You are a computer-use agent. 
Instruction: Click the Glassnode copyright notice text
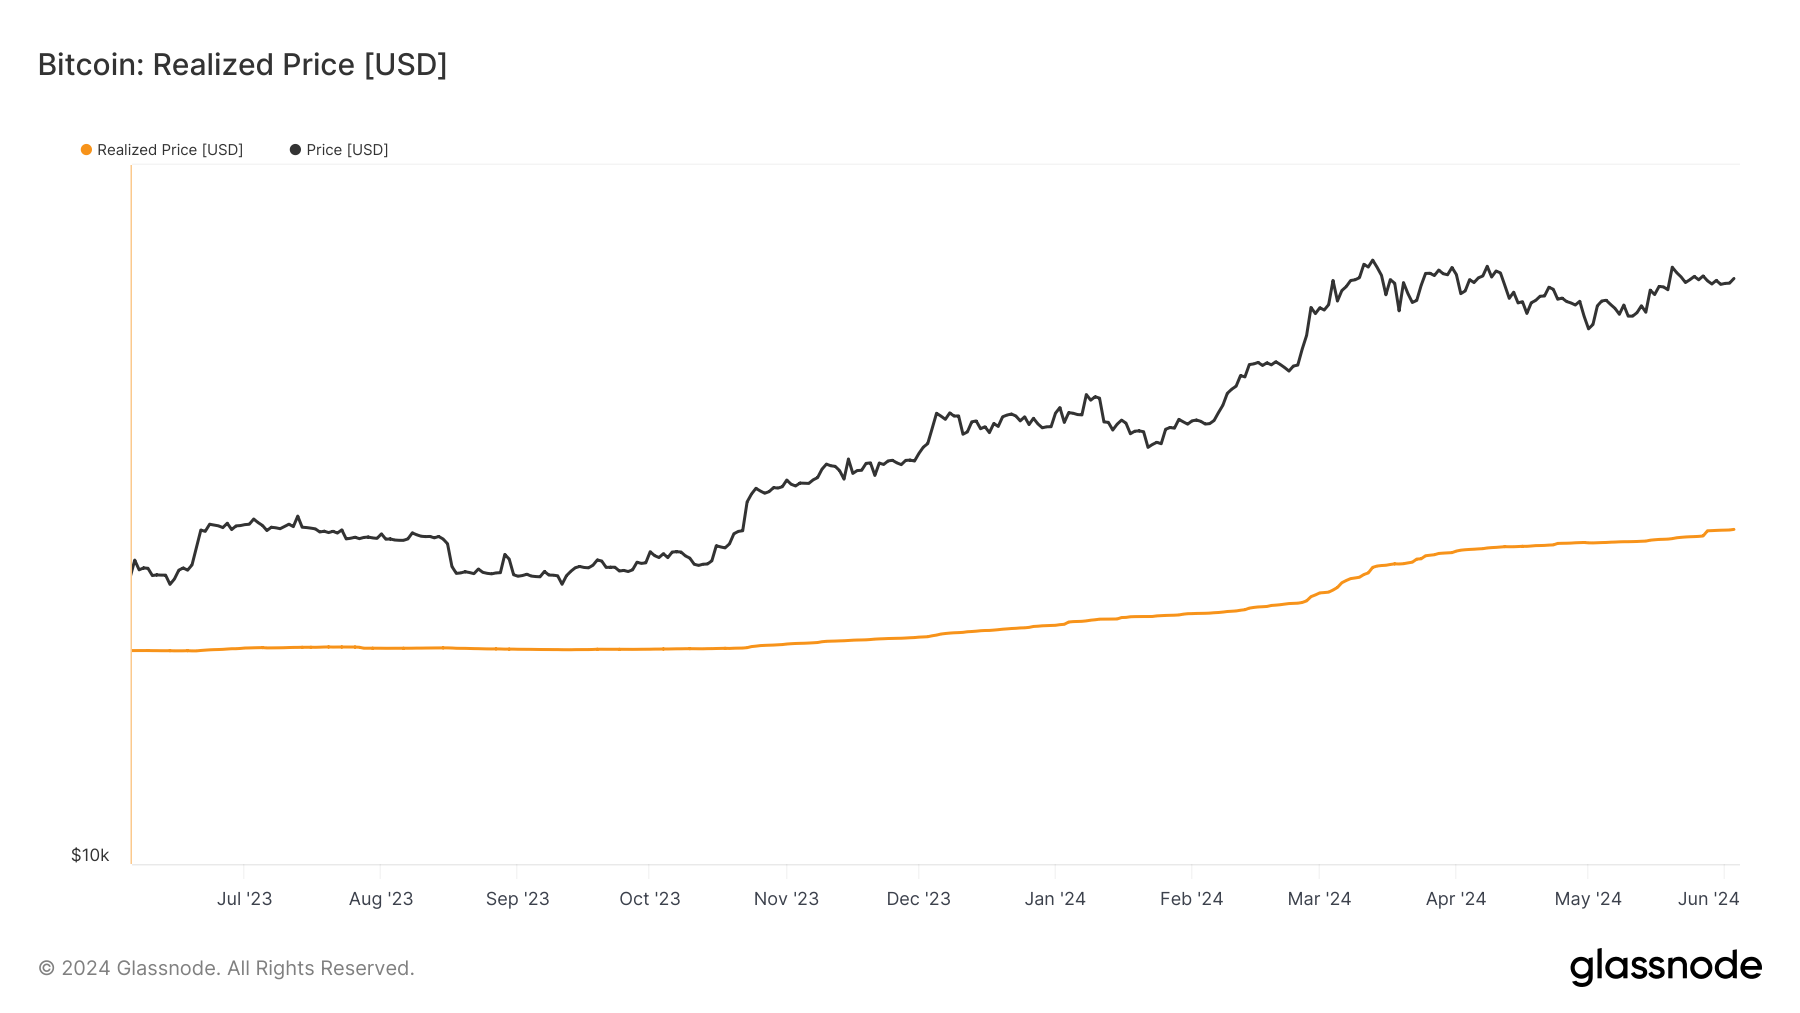[226, 968]
